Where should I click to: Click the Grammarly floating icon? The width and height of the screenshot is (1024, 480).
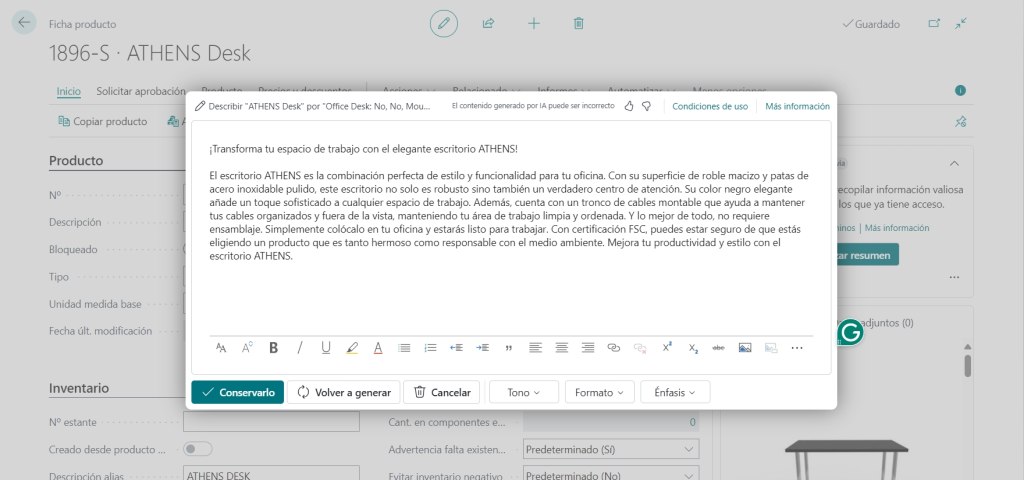tap(850, 332)
